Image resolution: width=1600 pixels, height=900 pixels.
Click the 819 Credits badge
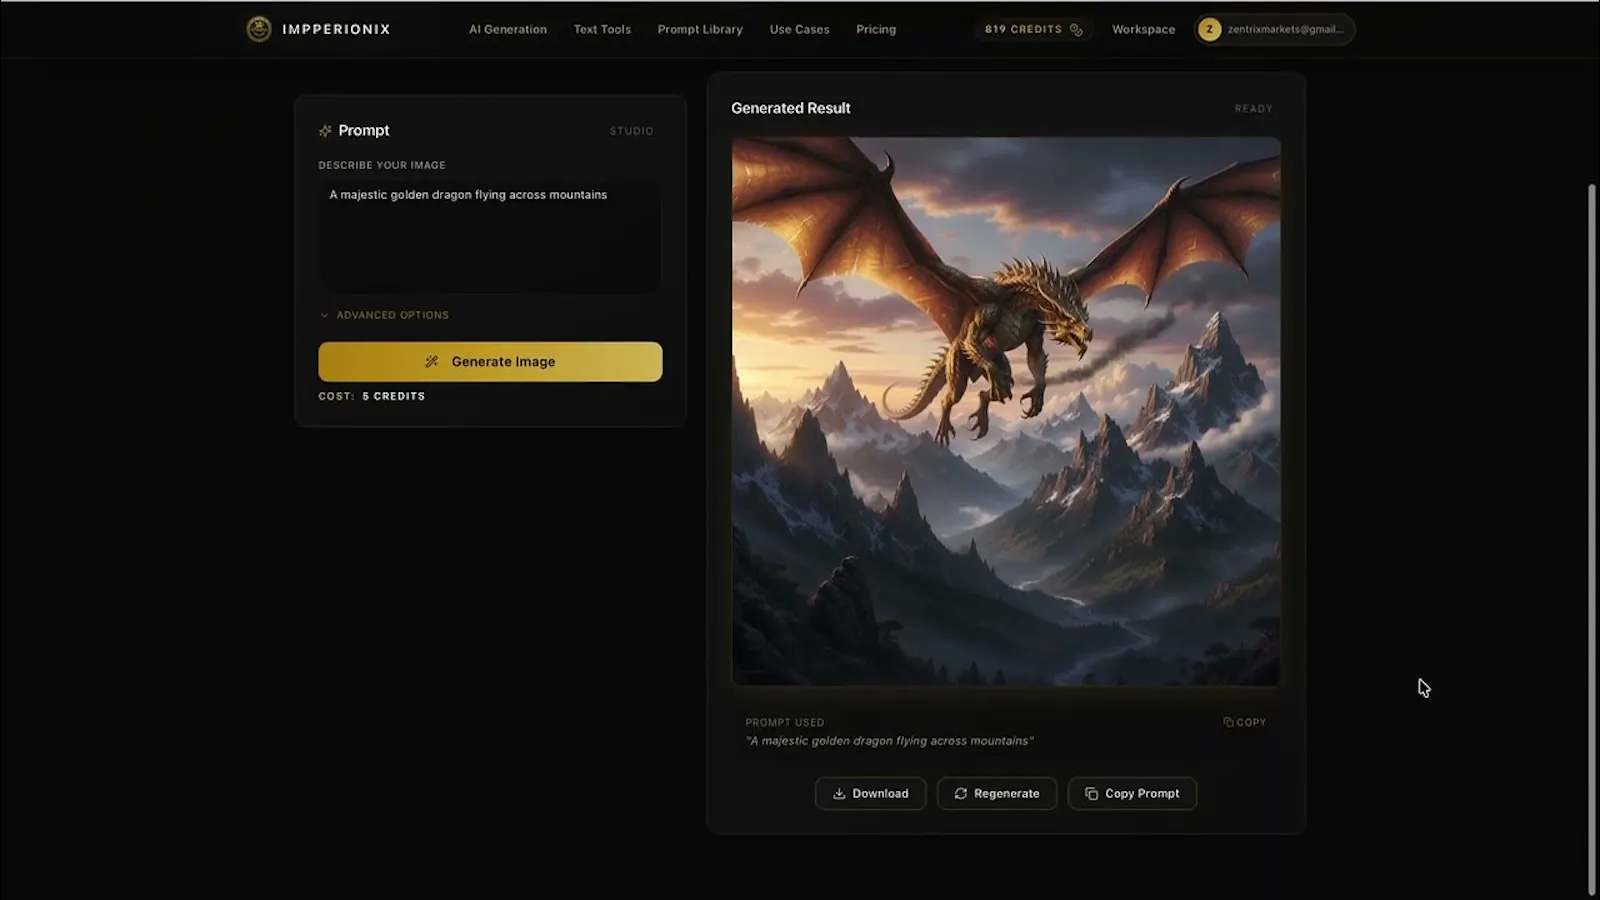(1033, 29)
